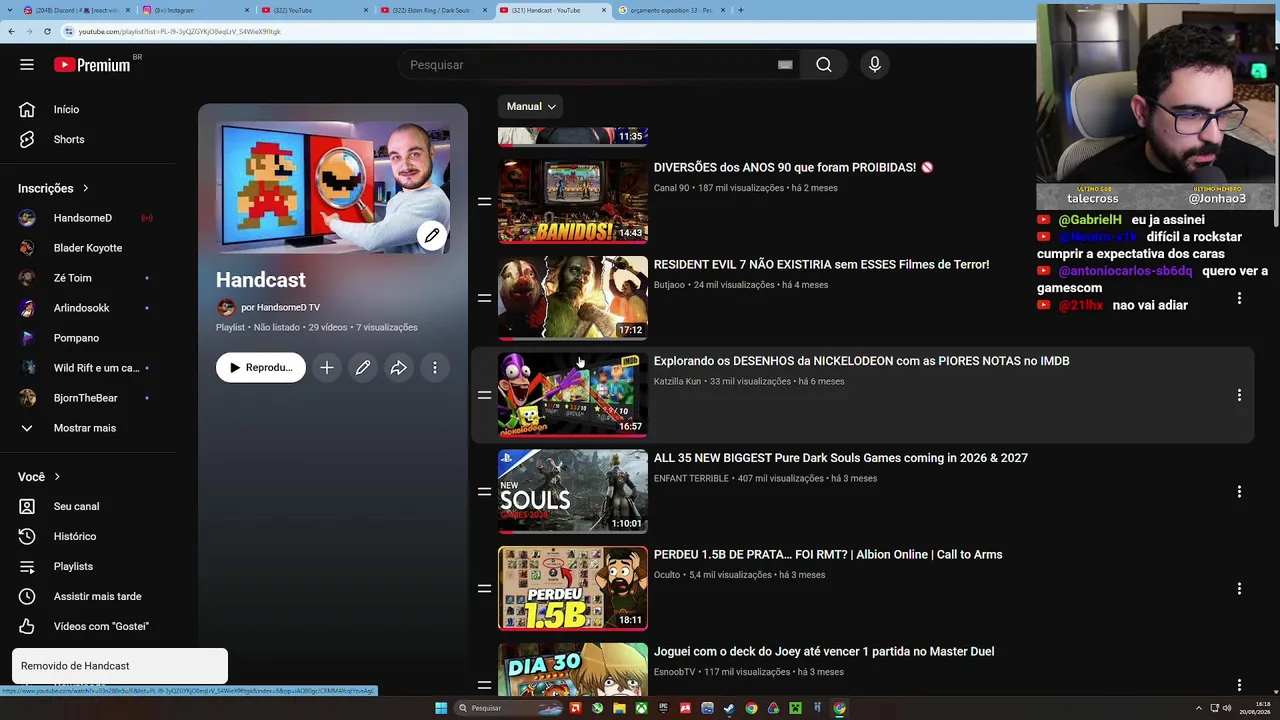Open the Canal 90 channel link
The width and height of the screenshot is (1280, 720).
click(x=671, y=188)
